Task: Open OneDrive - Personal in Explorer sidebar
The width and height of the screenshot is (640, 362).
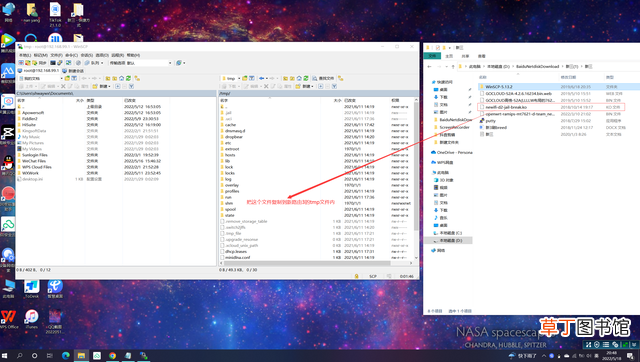Action: 451,152
